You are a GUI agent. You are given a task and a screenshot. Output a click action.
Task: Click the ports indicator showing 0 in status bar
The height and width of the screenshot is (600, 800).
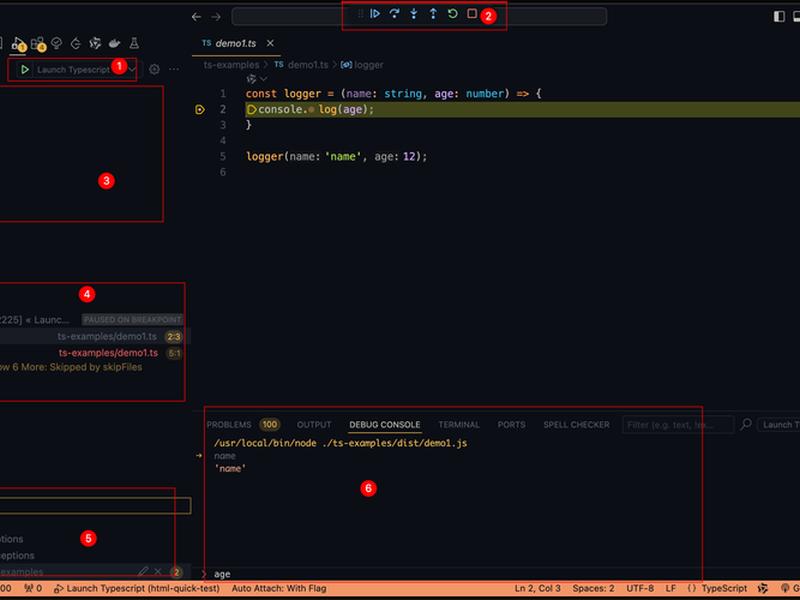click(33, 588)
